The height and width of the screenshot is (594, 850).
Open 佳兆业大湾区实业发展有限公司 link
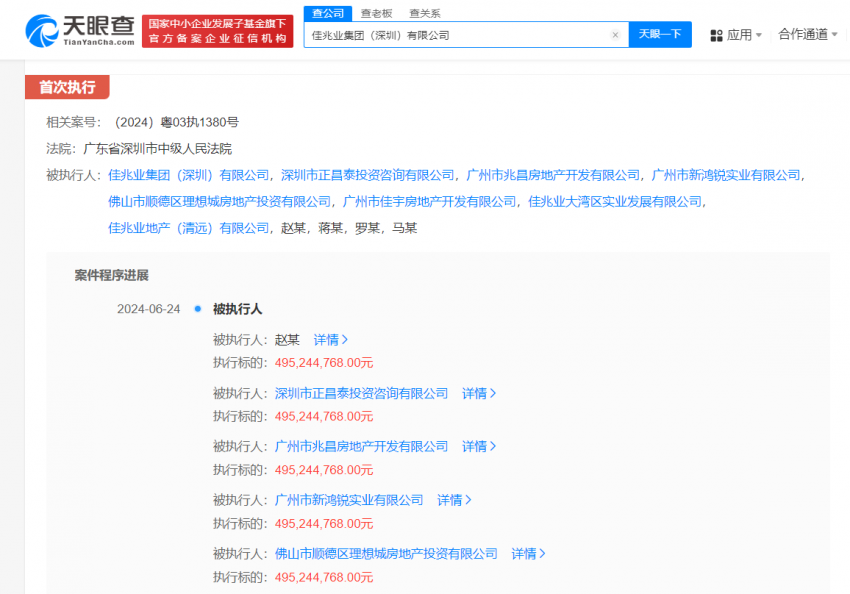coord(615,202)
